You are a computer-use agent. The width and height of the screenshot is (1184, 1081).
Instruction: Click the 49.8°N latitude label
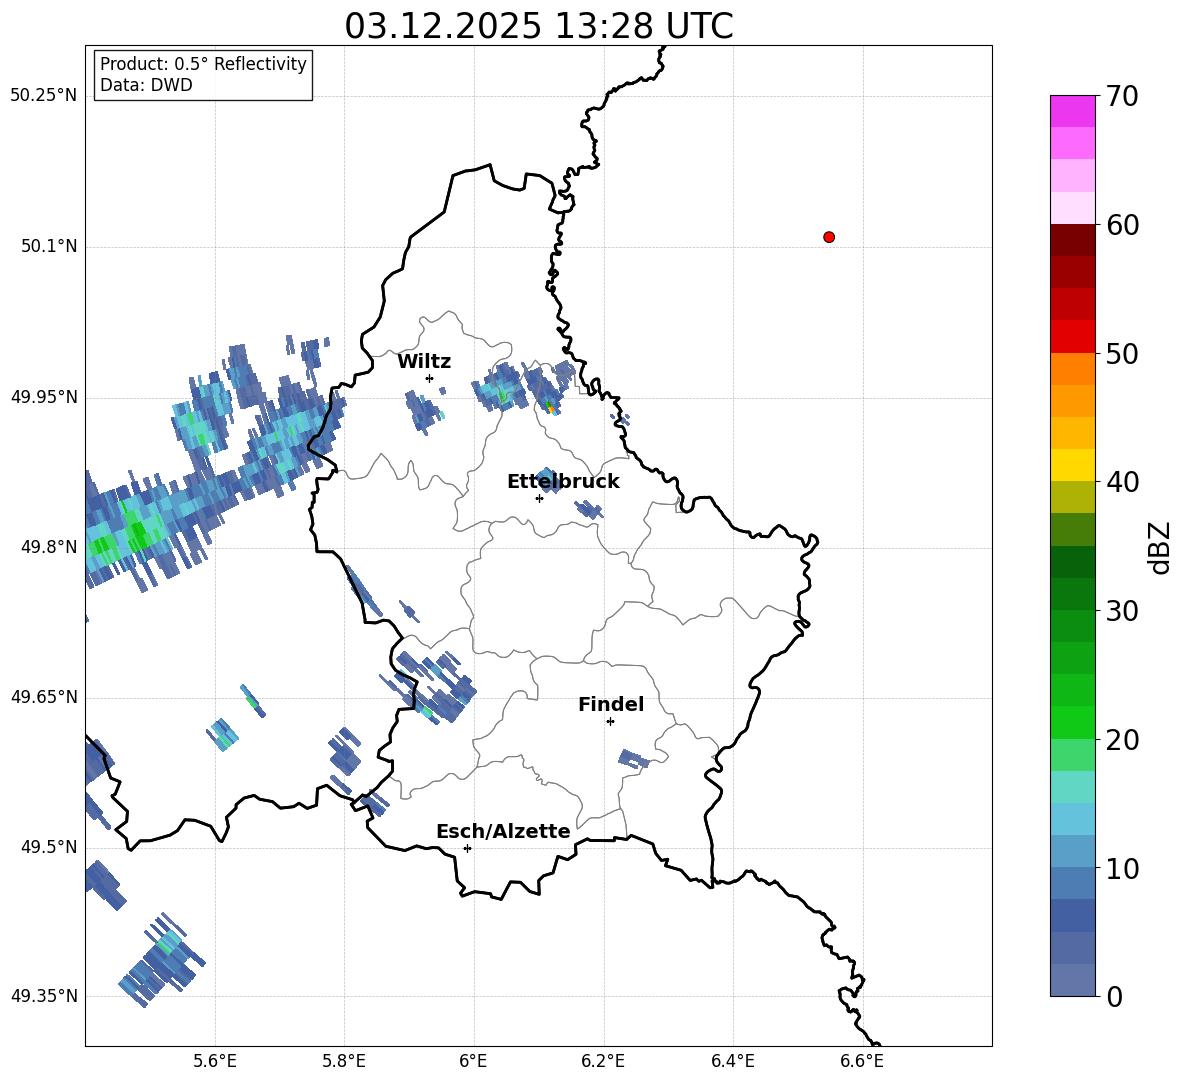click(49, 547)
